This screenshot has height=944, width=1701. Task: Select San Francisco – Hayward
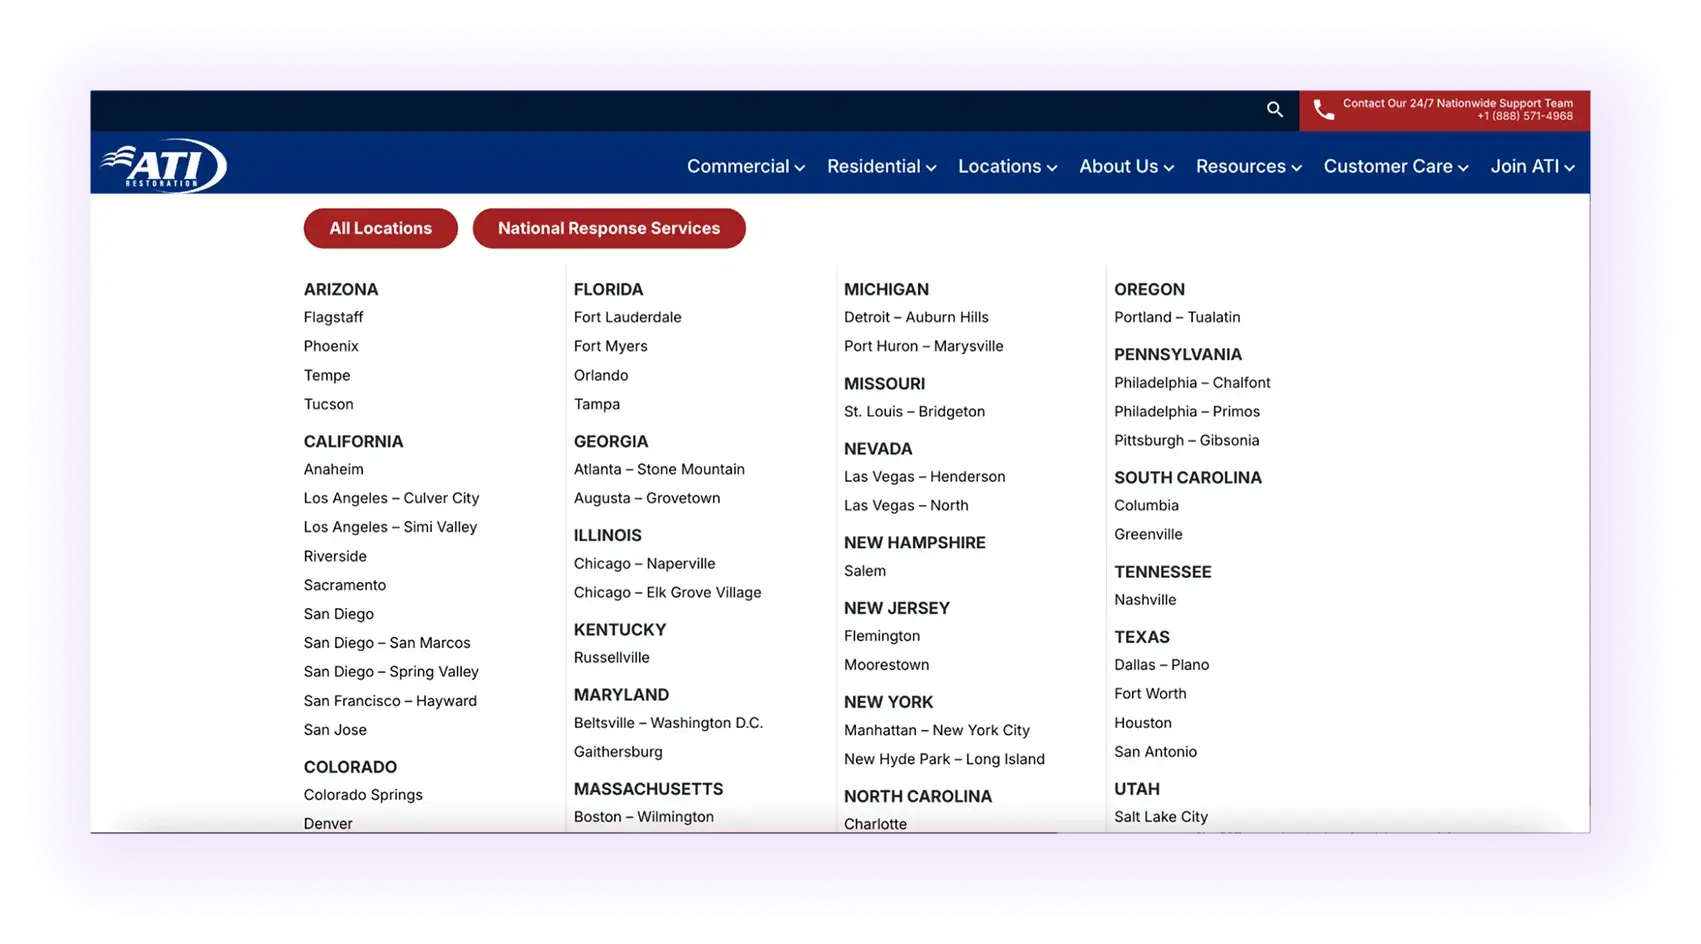tap(390, 701)
